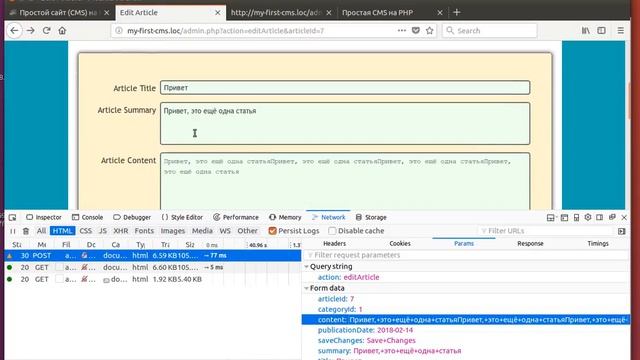Click in the Filter URLs box
640x360 pixels.
(546, 231)
